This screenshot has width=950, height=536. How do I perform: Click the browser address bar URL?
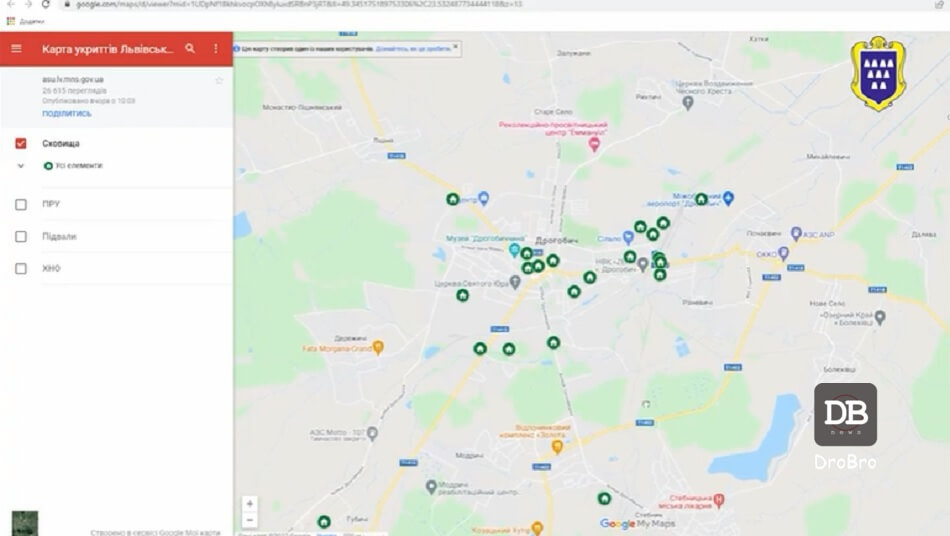point(300,4)
